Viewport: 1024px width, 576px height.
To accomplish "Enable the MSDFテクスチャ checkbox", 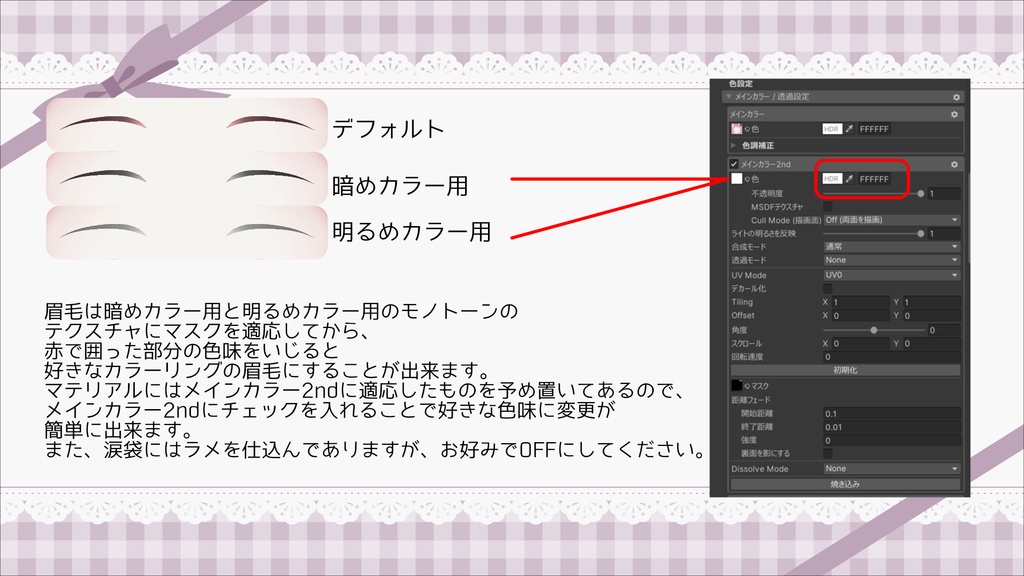I will 827,206.
